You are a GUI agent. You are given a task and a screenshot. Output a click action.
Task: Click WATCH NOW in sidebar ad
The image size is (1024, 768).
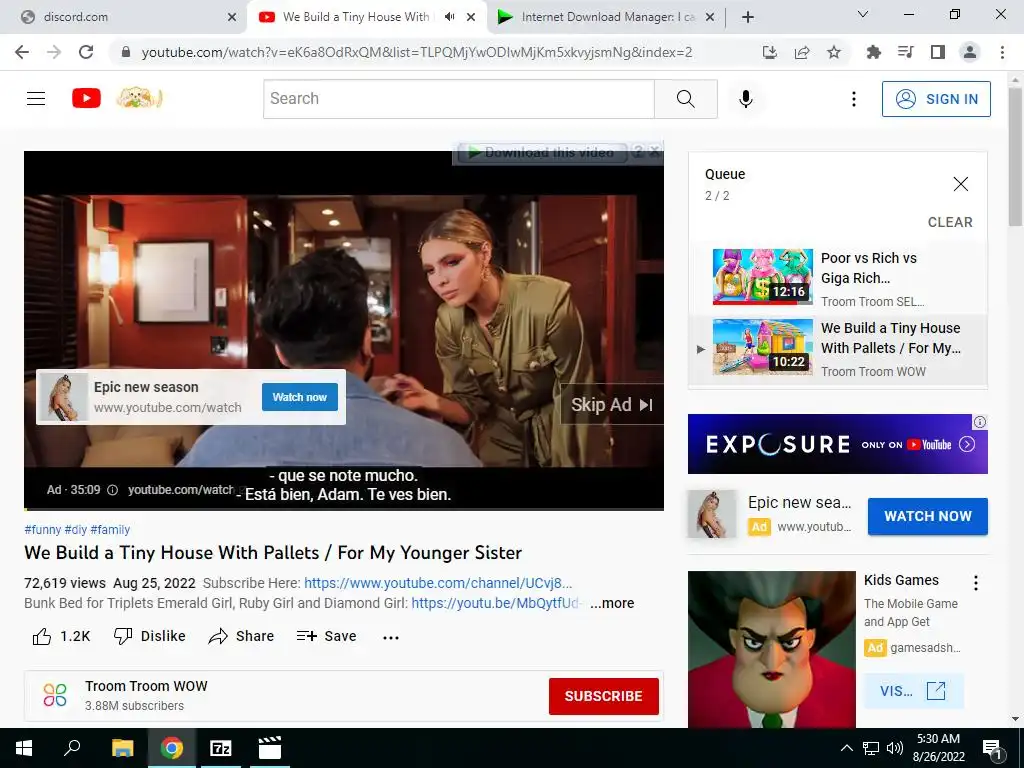[927, 516]
